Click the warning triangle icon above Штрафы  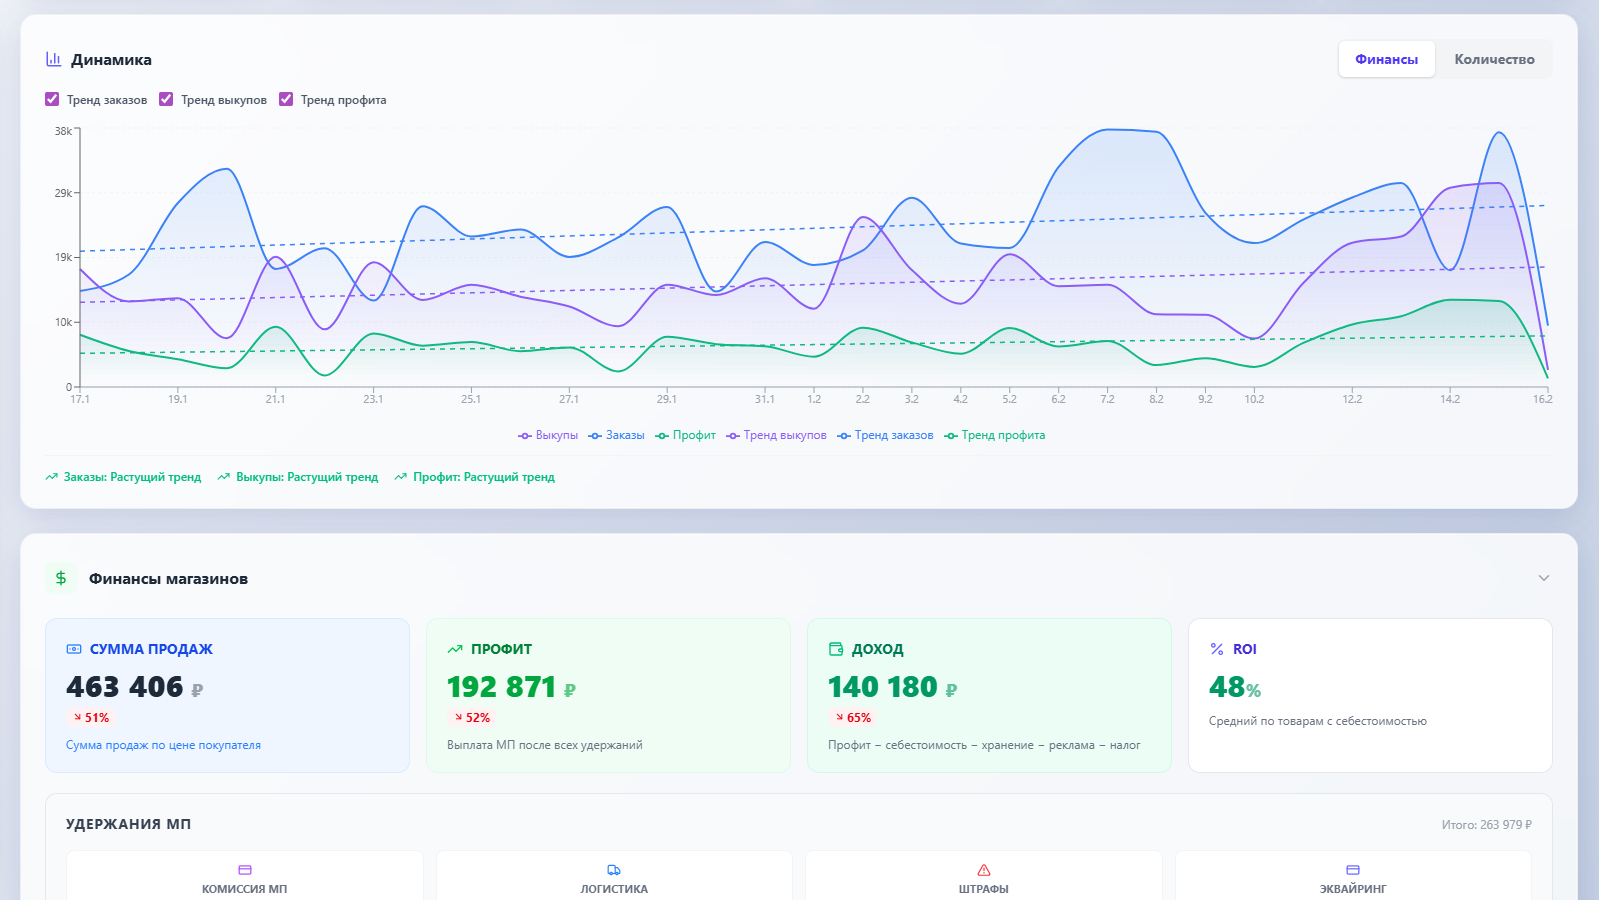point(984,870)
